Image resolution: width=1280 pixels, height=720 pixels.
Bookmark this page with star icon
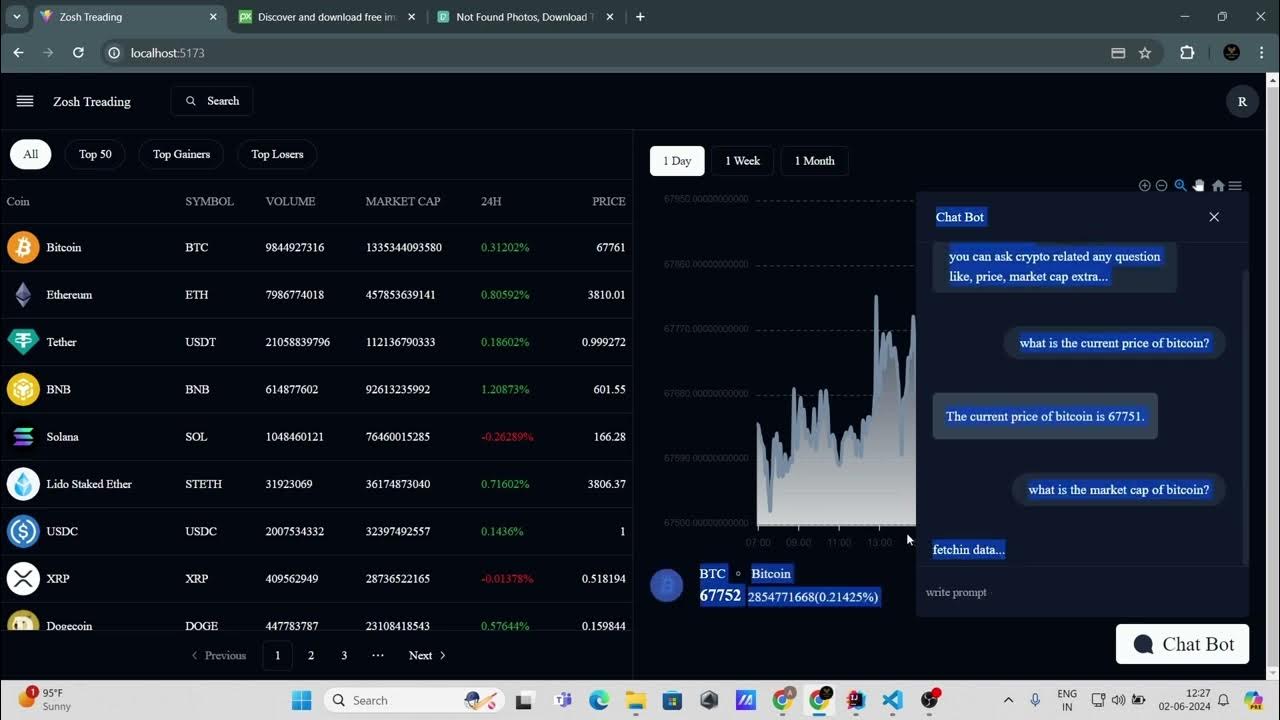pyautogui.click(x=1145, y=53)
